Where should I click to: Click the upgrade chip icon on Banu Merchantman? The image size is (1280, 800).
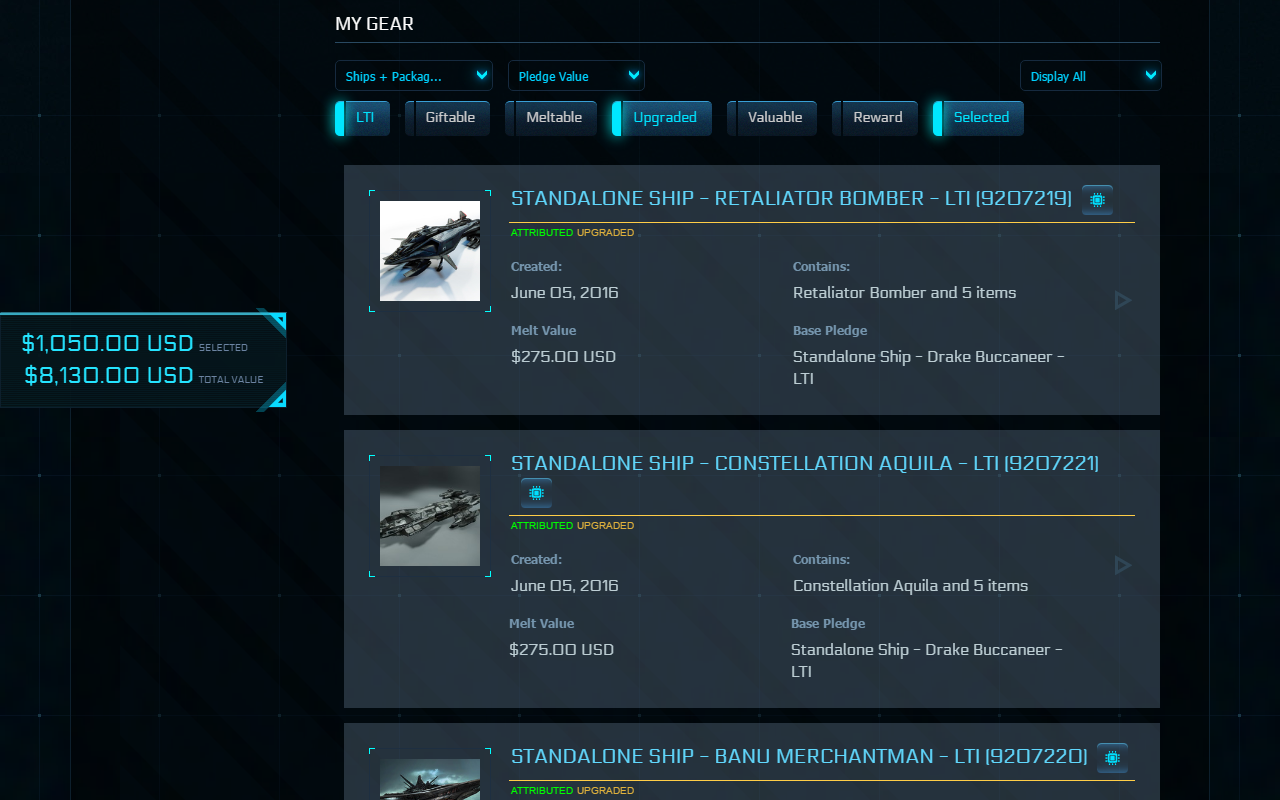pyautogui.click(x=1112, y=757)
